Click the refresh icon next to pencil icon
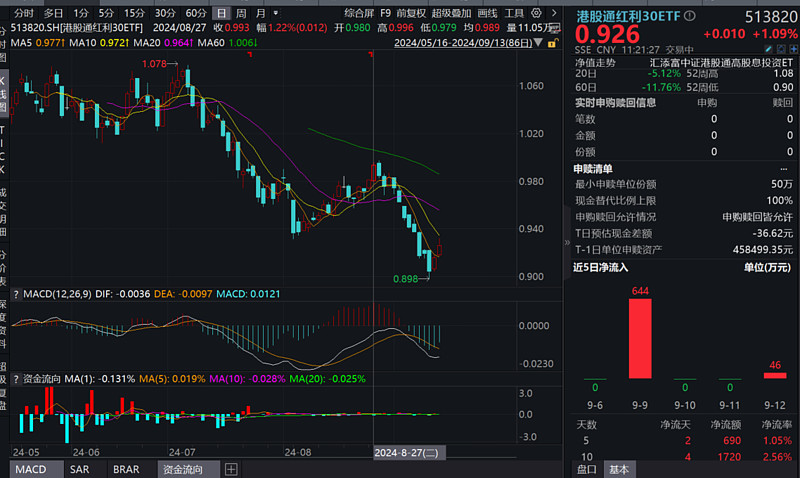Screen dimensions: 800x478 pyautogui.click(x=781, y=49)
